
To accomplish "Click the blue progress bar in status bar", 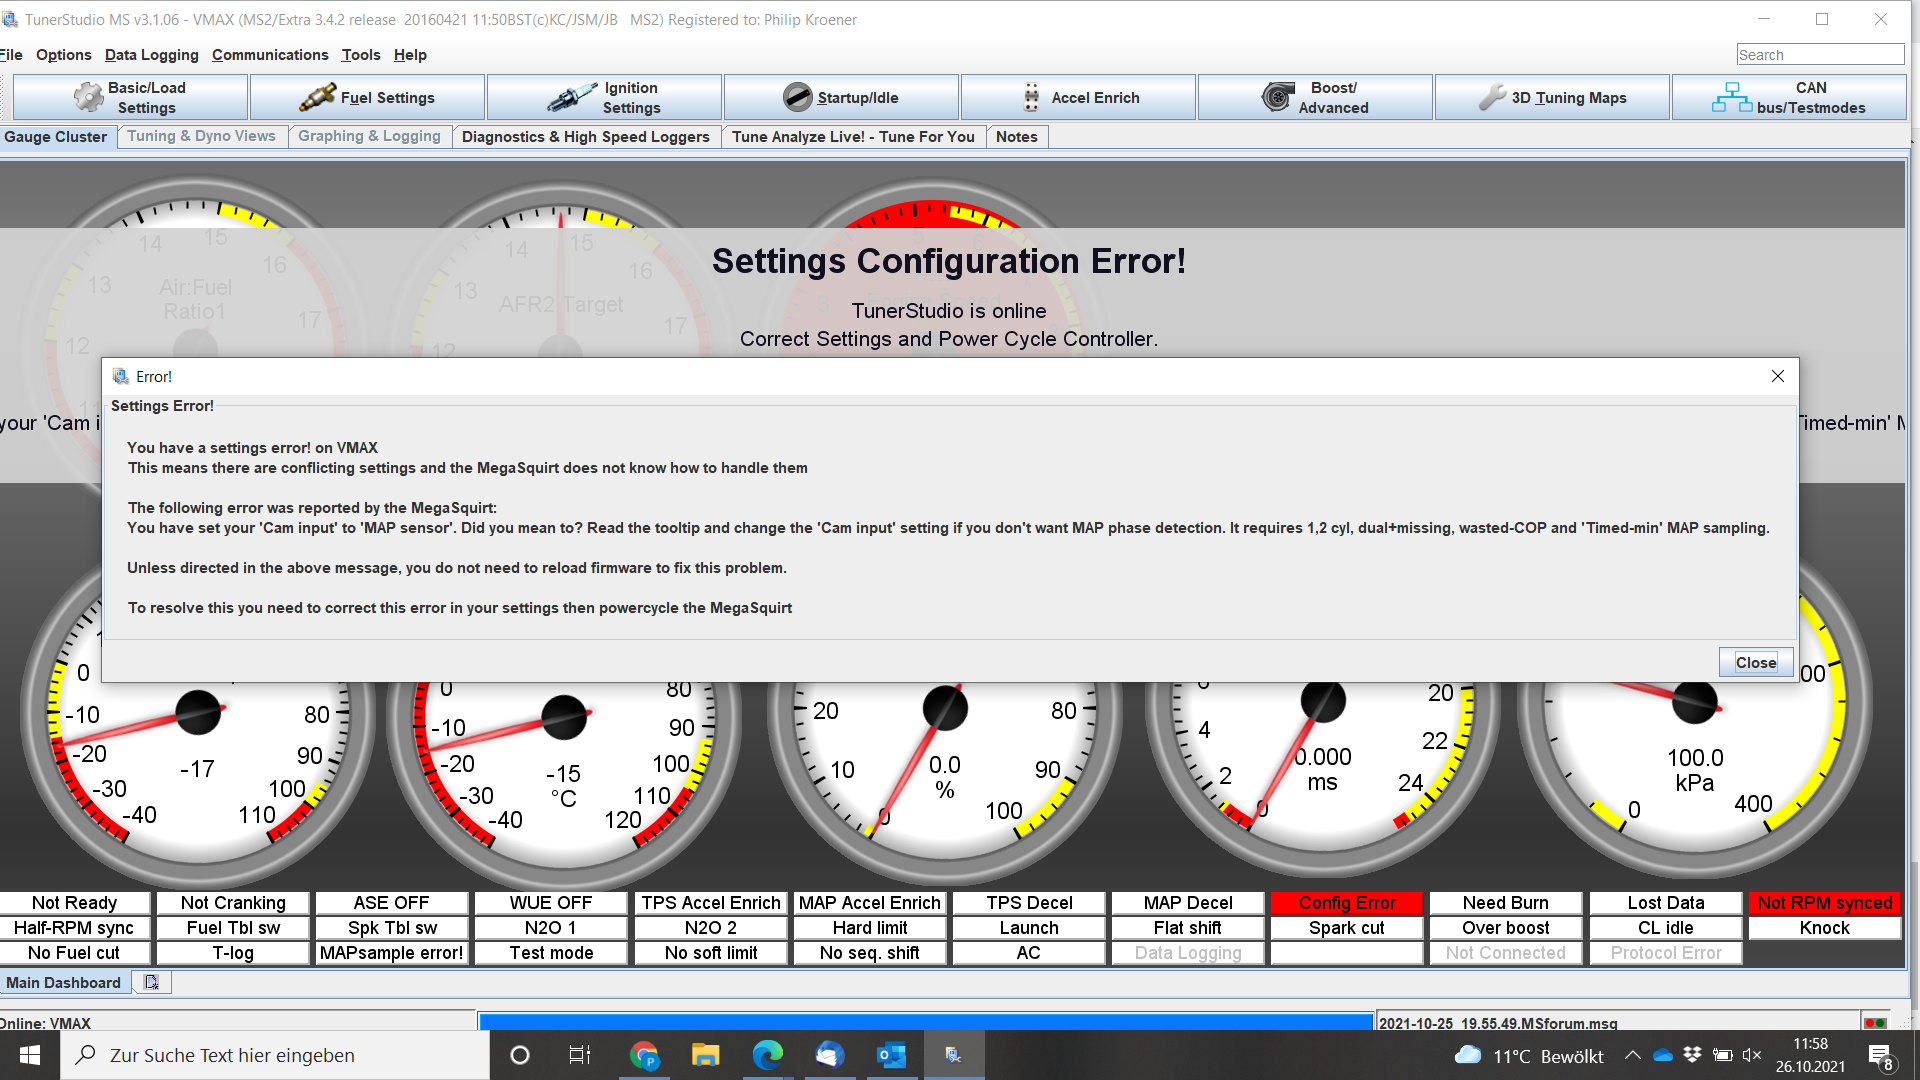I will [x=925, y=1022].
